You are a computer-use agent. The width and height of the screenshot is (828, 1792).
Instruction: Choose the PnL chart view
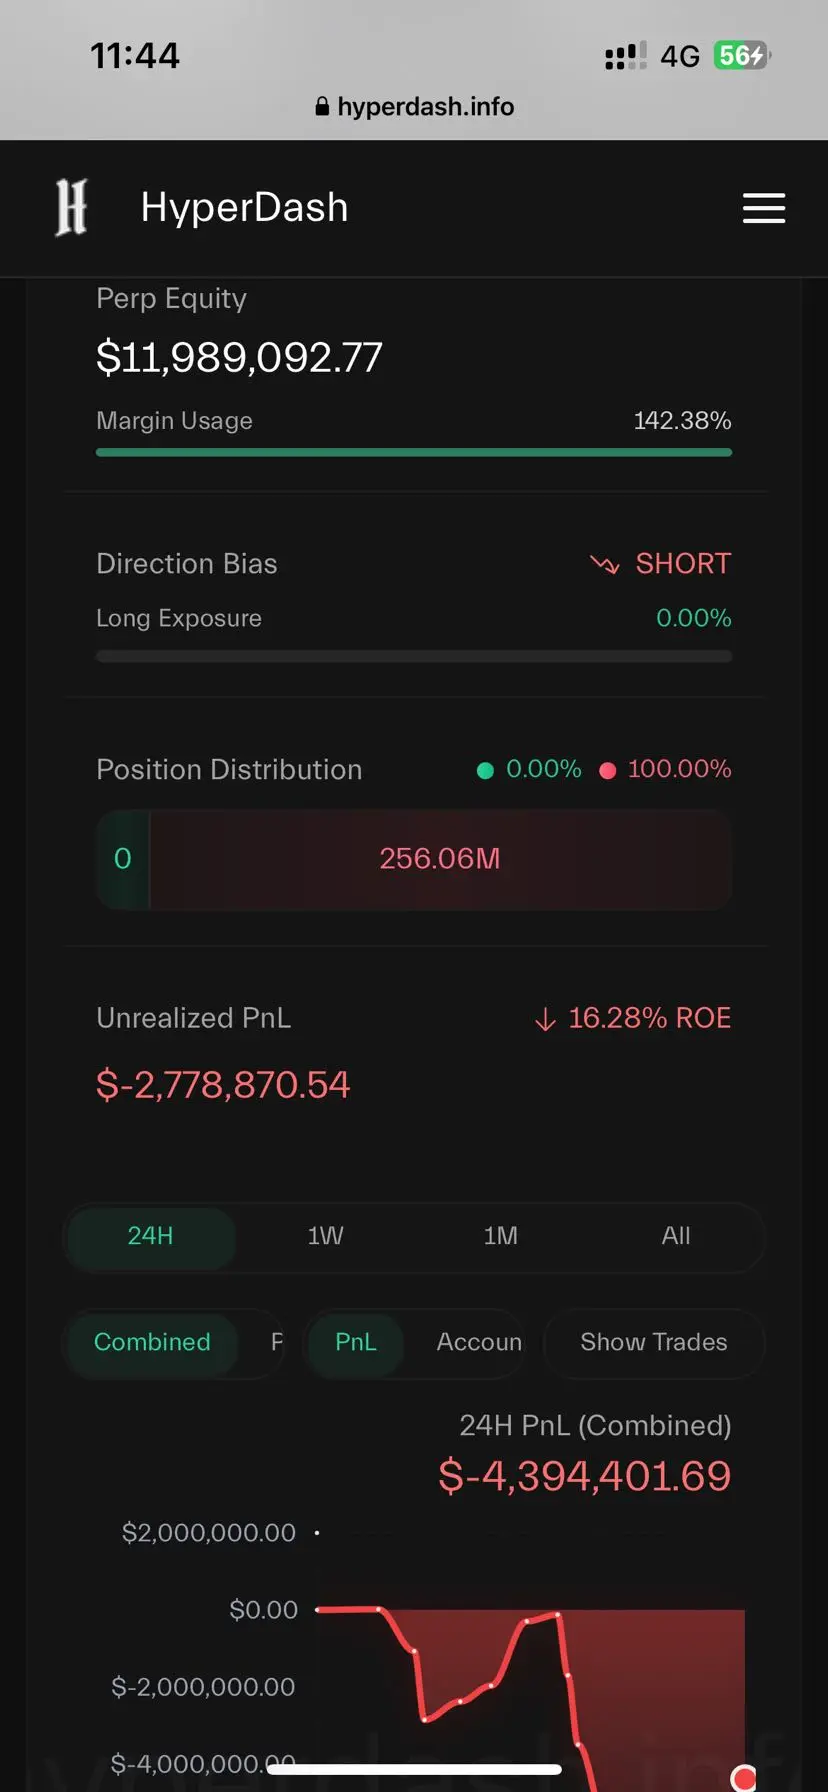click(356, 1343)
